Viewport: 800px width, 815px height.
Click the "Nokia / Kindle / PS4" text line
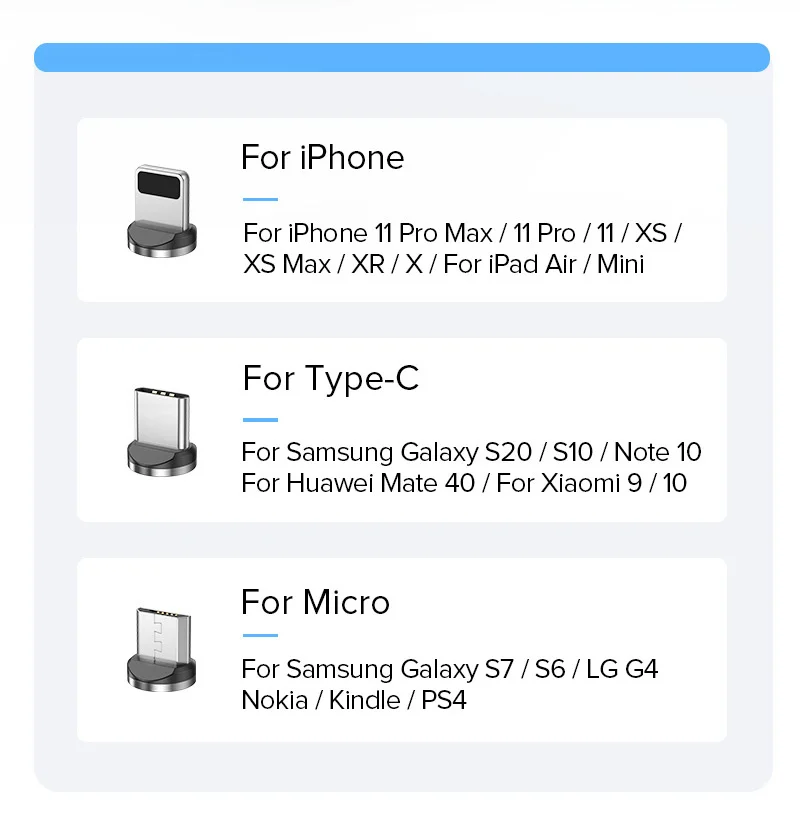coord(354,700)
